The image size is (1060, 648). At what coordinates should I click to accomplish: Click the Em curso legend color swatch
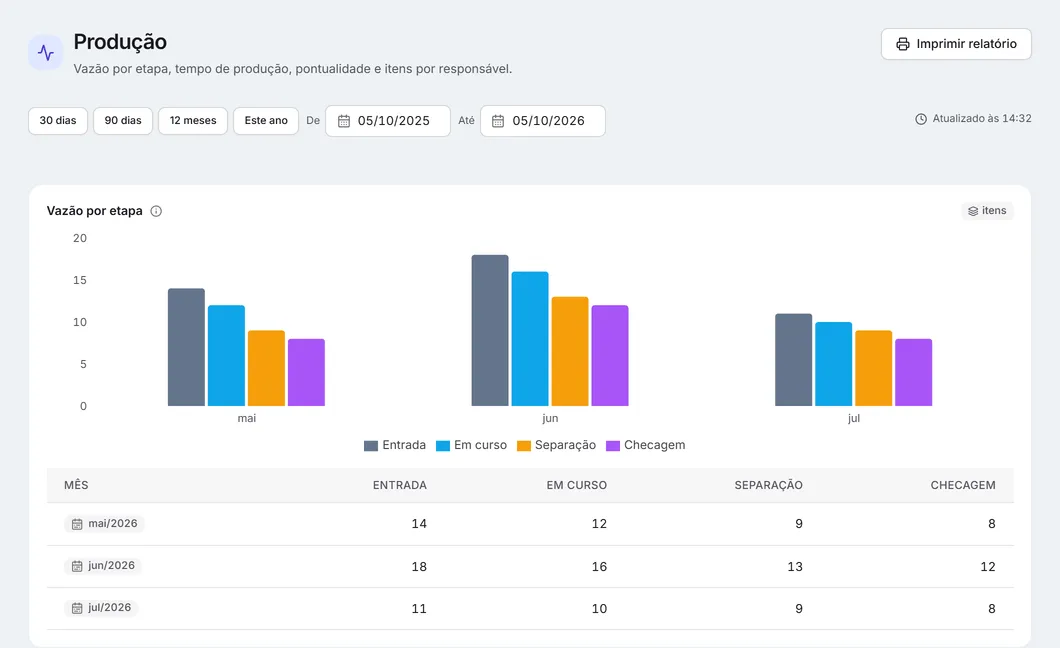click(x=443, y=445)
